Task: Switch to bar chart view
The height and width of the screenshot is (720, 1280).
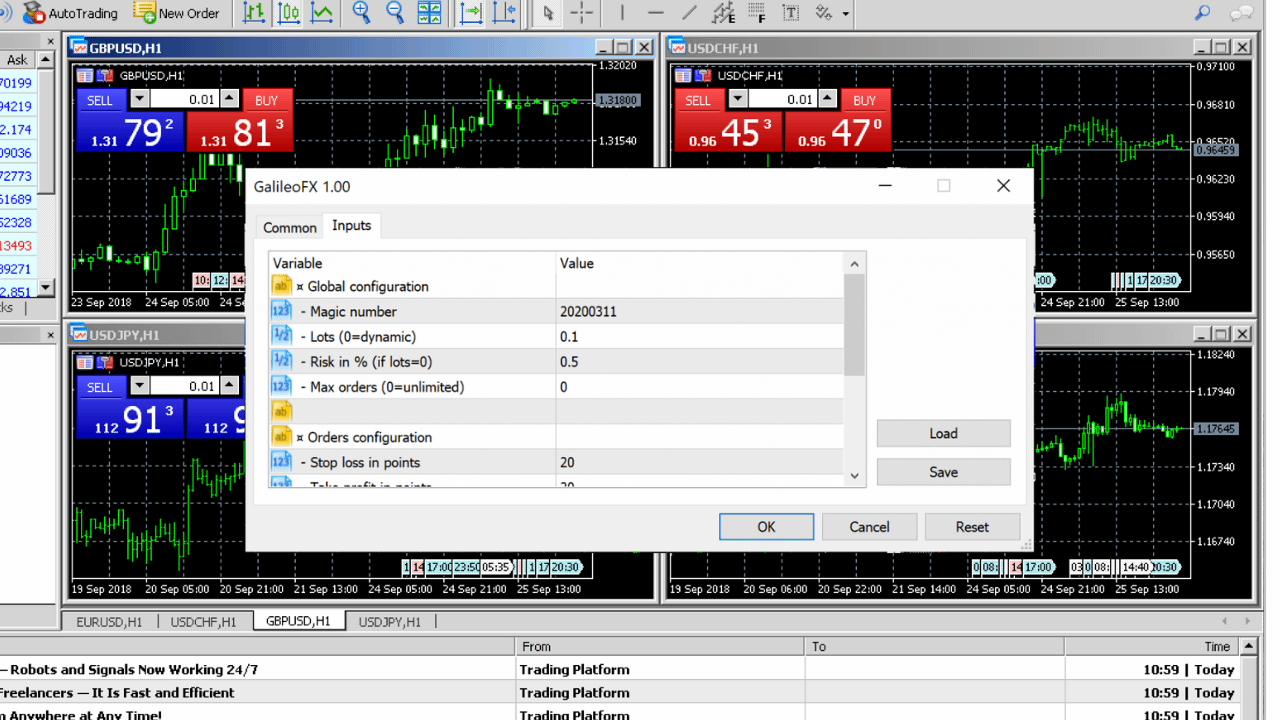Action: (255, 13)
